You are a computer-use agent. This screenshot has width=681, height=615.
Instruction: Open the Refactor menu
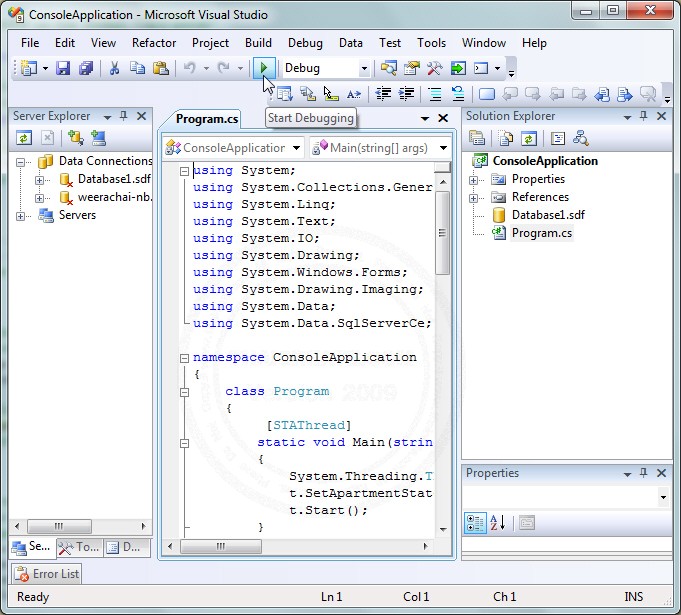click(154, 43)
